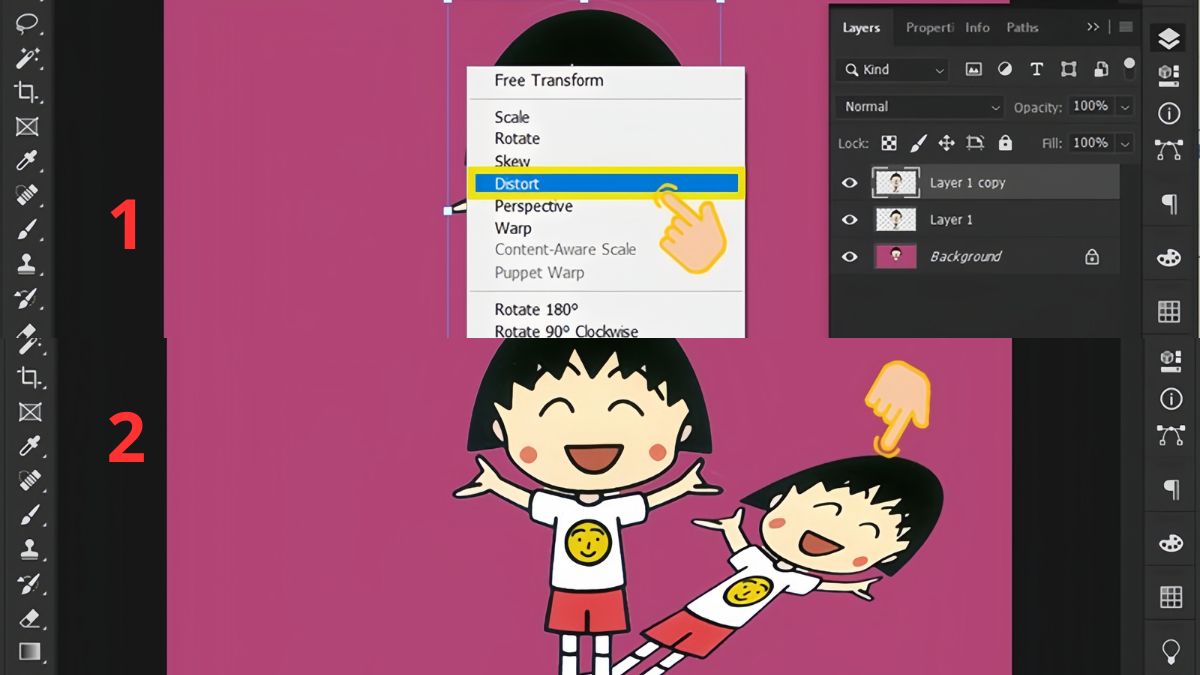Choose Skew from context menu

click(512, 161)
